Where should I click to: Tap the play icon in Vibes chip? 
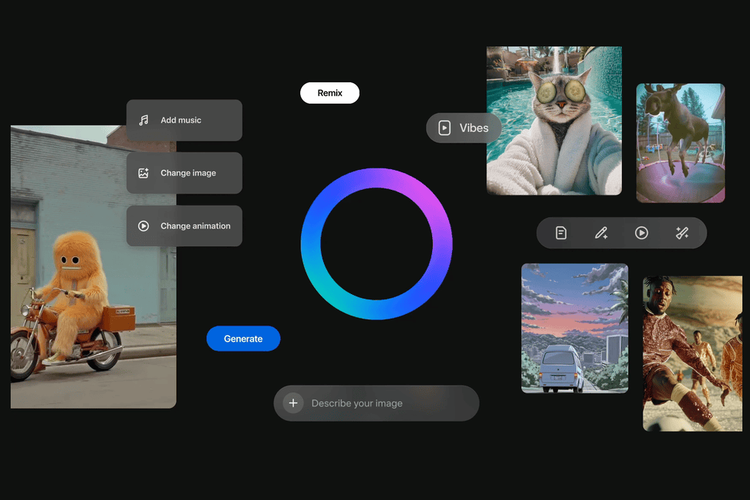(x=444, y=128)
